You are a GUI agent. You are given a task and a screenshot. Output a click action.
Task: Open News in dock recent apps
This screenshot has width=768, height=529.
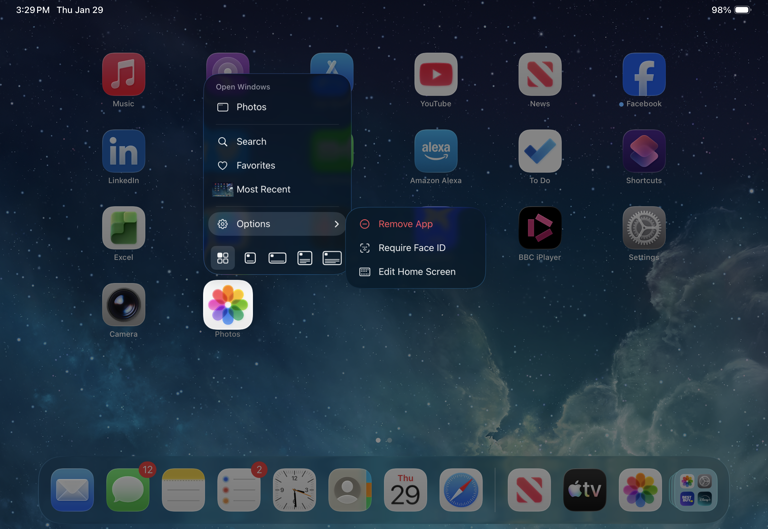click(529, 490)
